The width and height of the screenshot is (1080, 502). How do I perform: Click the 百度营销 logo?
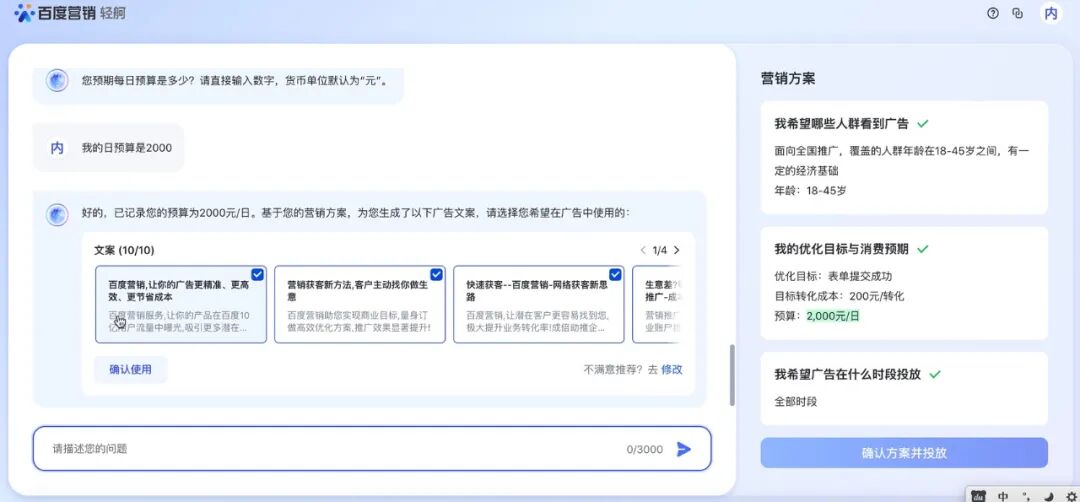coord(54,13)
